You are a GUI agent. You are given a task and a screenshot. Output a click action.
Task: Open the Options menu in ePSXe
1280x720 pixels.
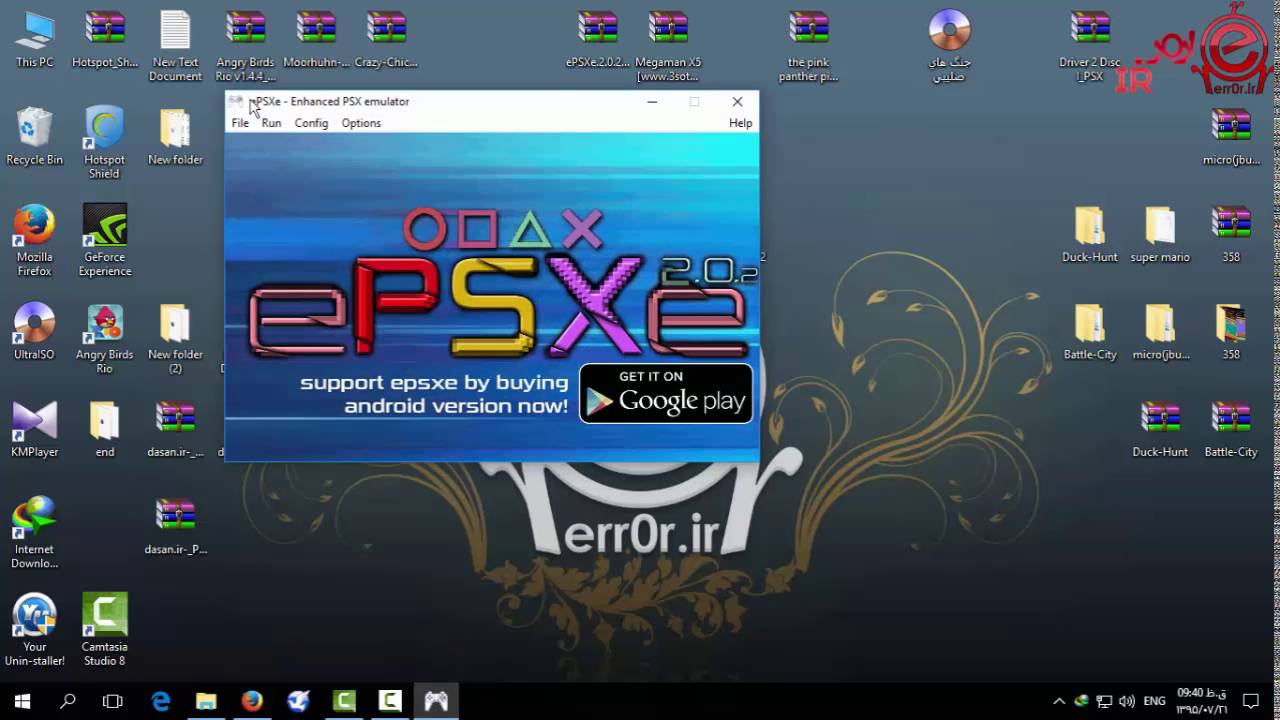click(361, 123)
